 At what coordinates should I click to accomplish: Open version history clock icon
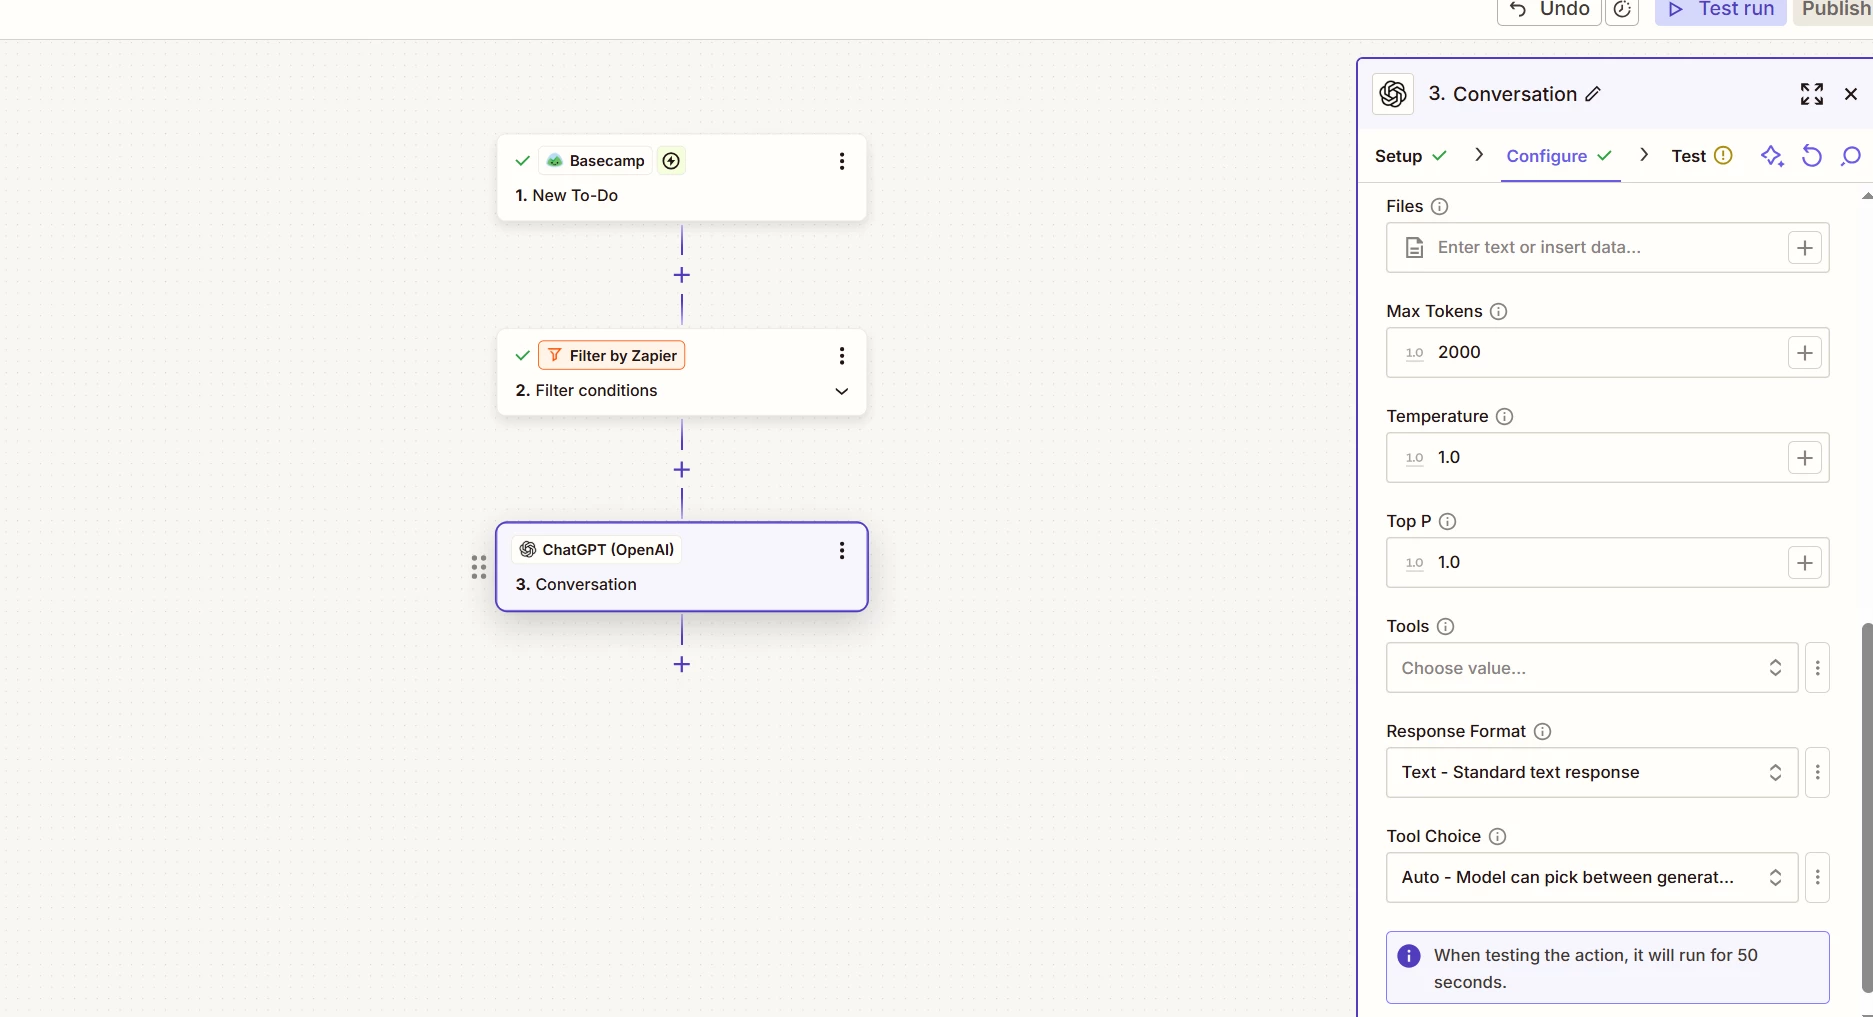1622,10
